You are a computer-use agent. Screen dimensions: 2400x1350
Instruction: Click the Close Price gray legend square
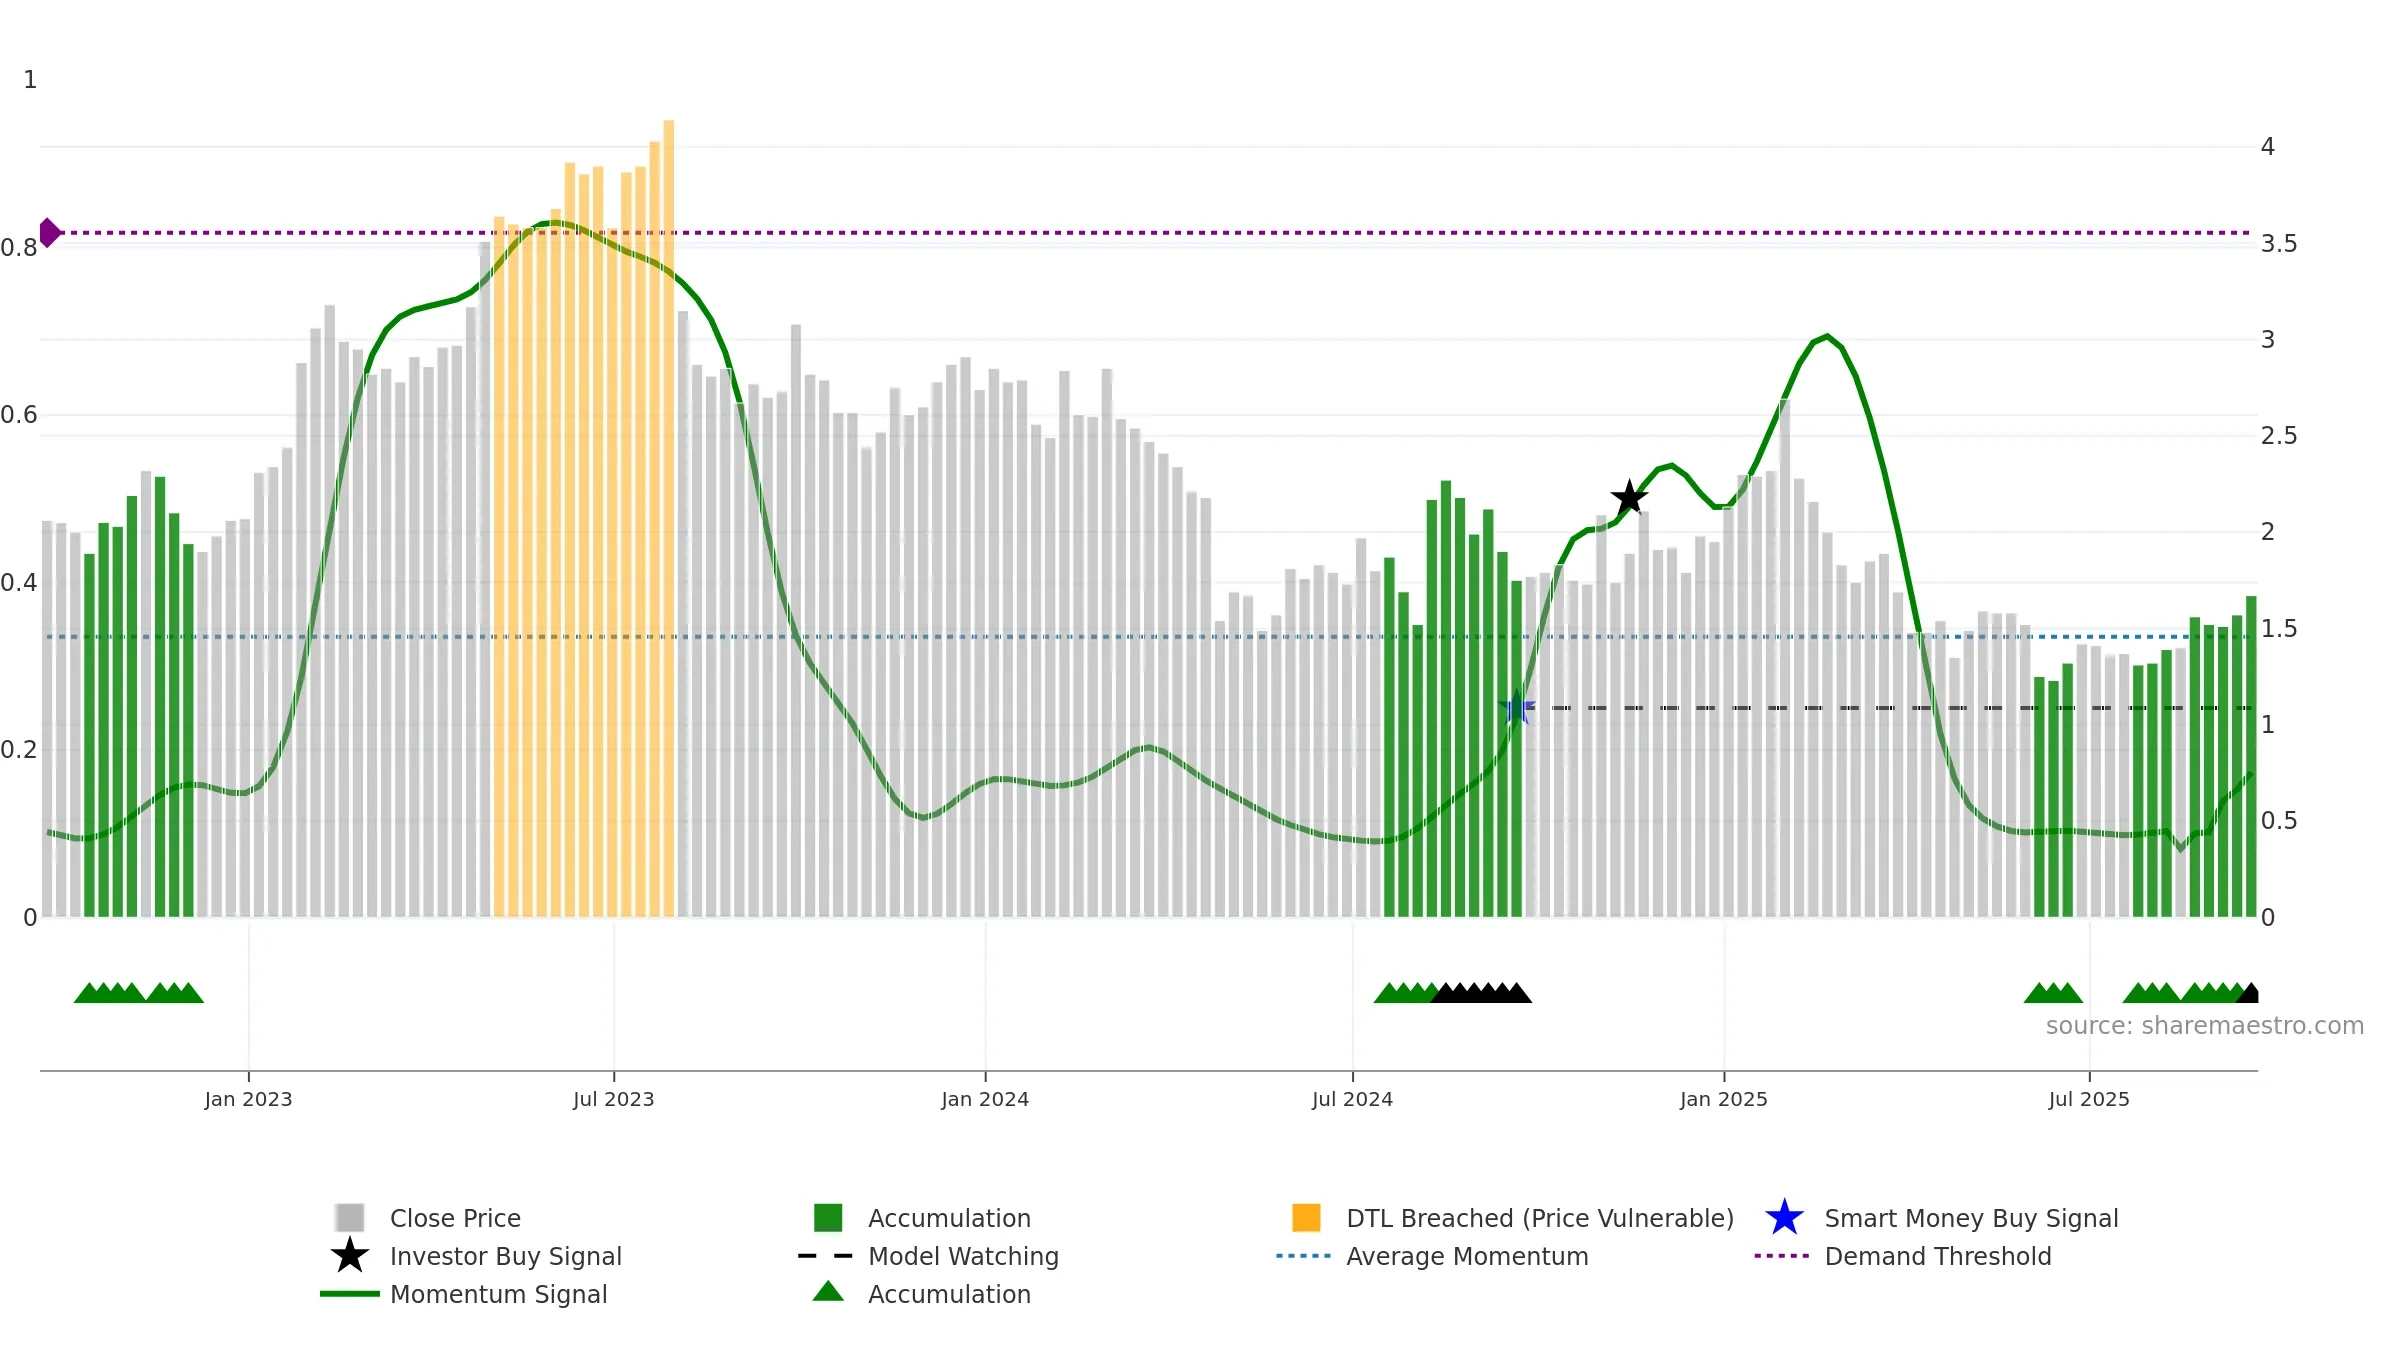[x=350, y=1218]
